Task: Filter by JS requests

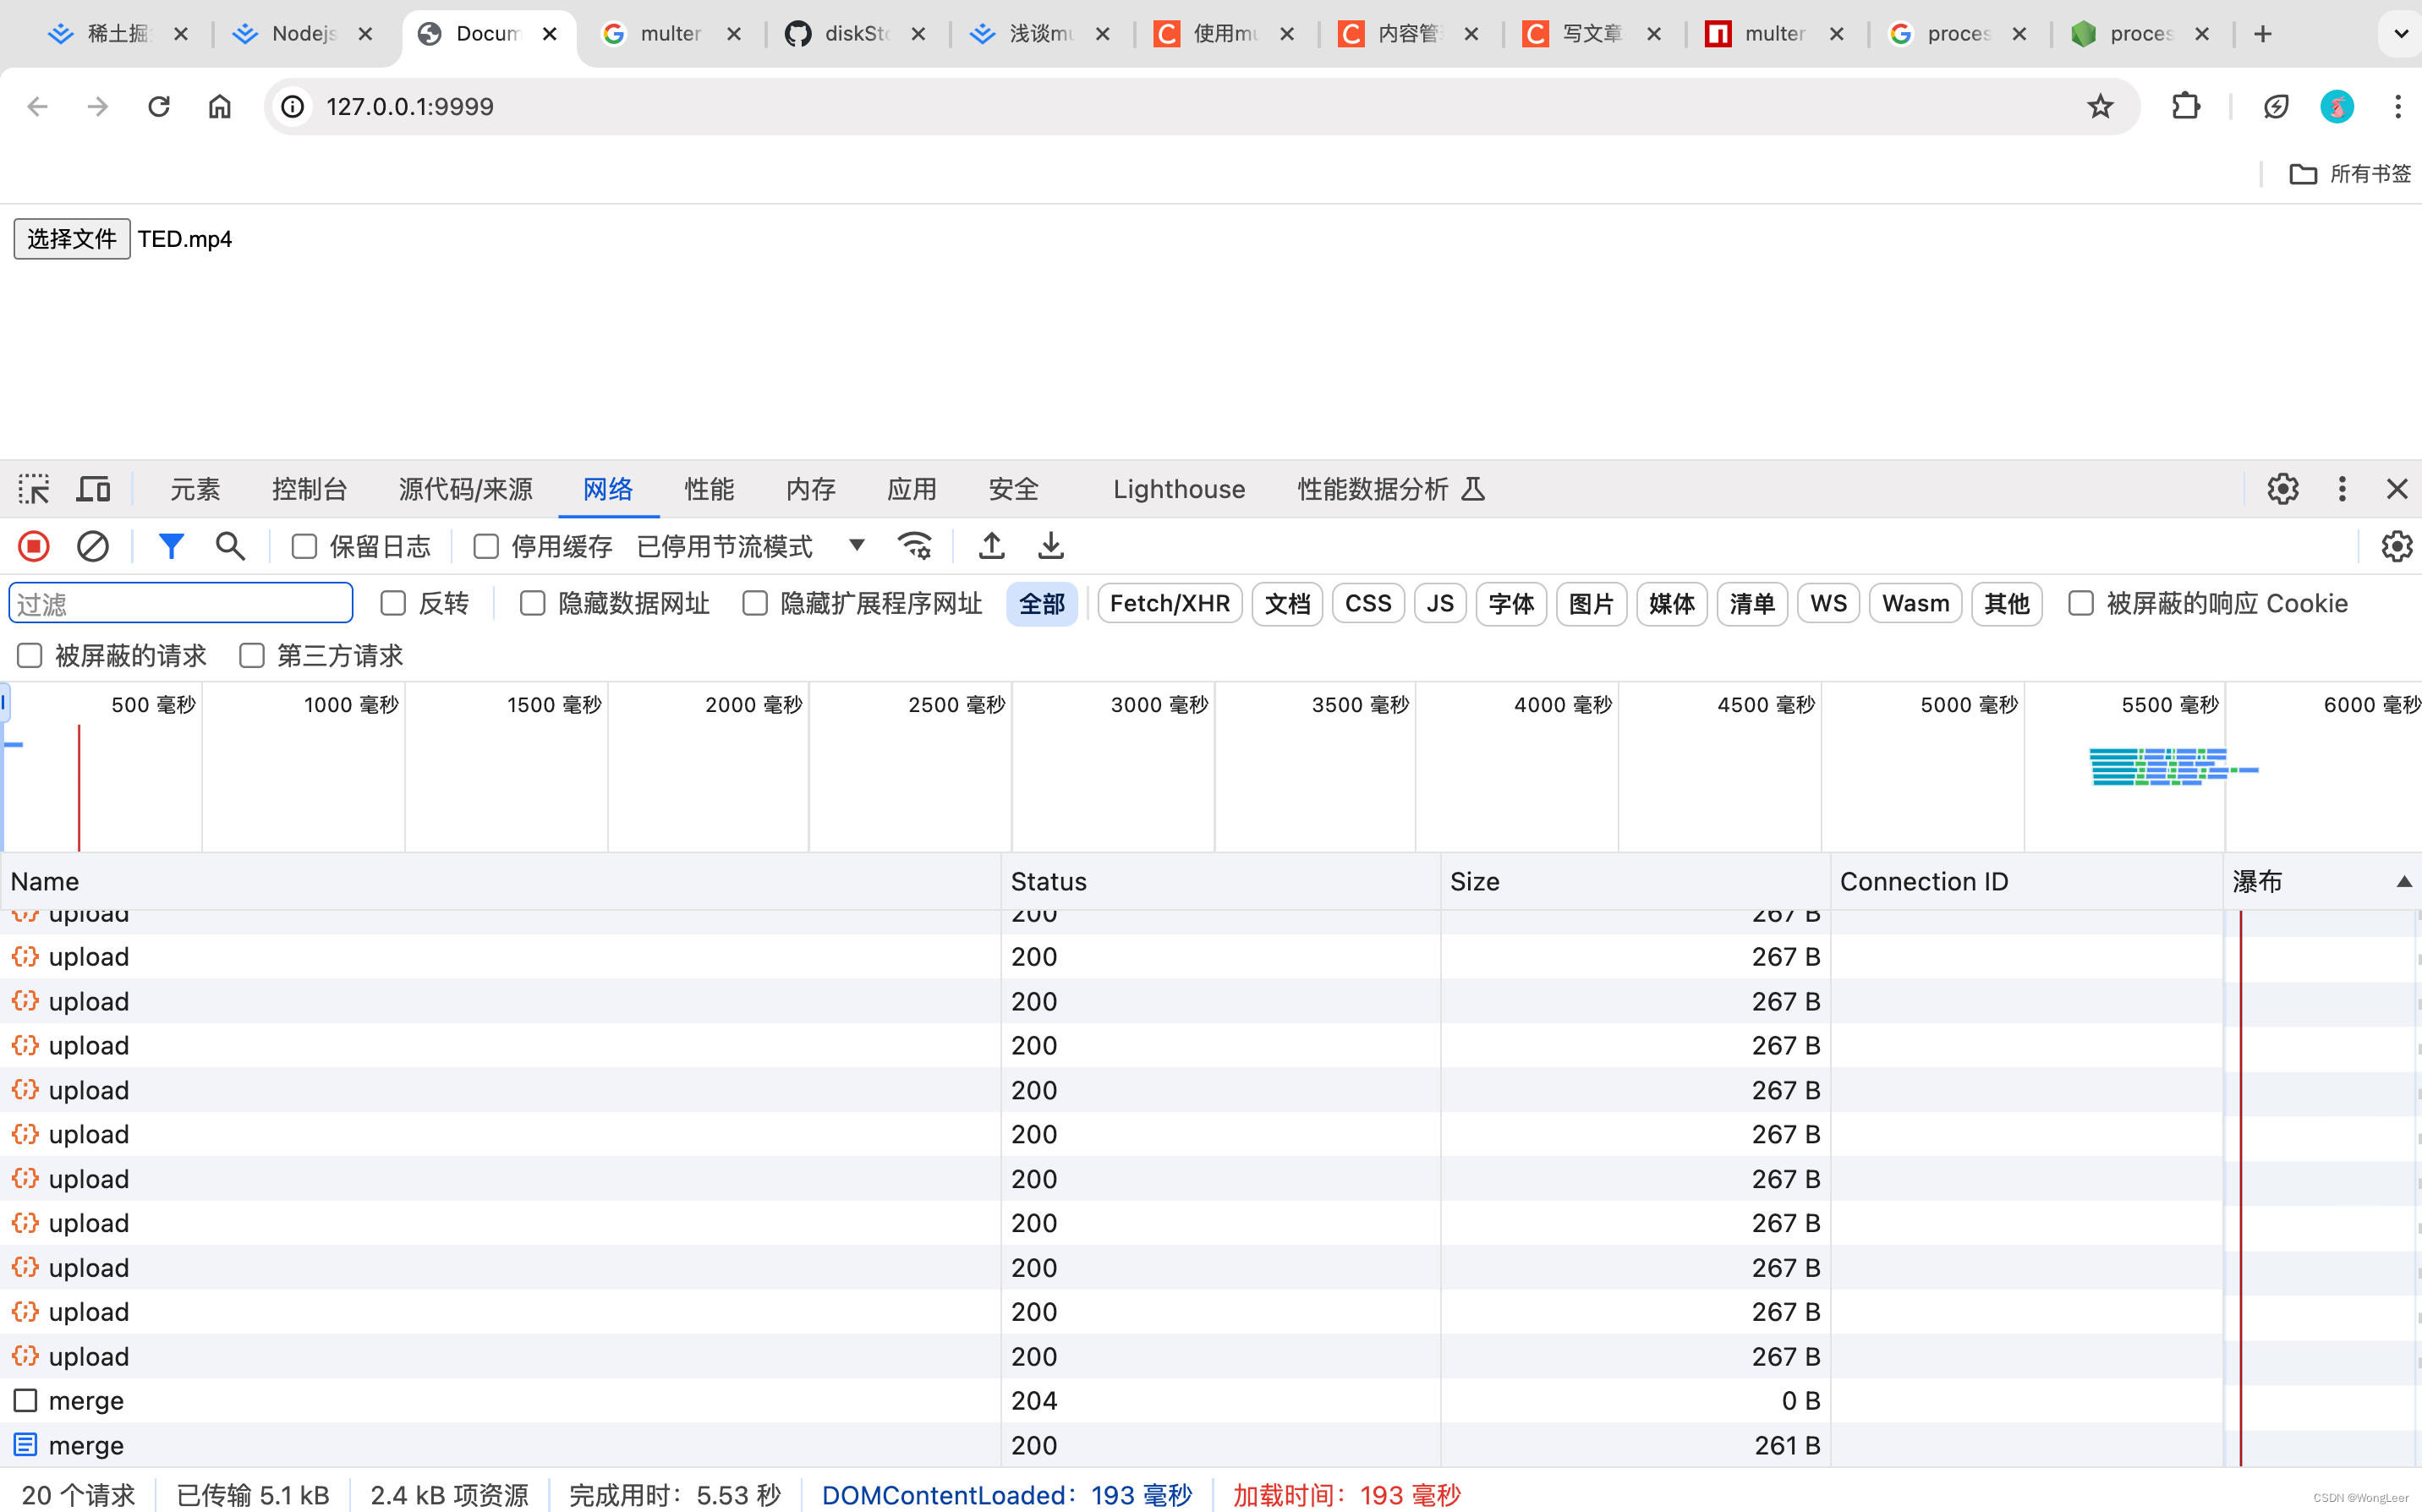Action: click(1439, 603)
